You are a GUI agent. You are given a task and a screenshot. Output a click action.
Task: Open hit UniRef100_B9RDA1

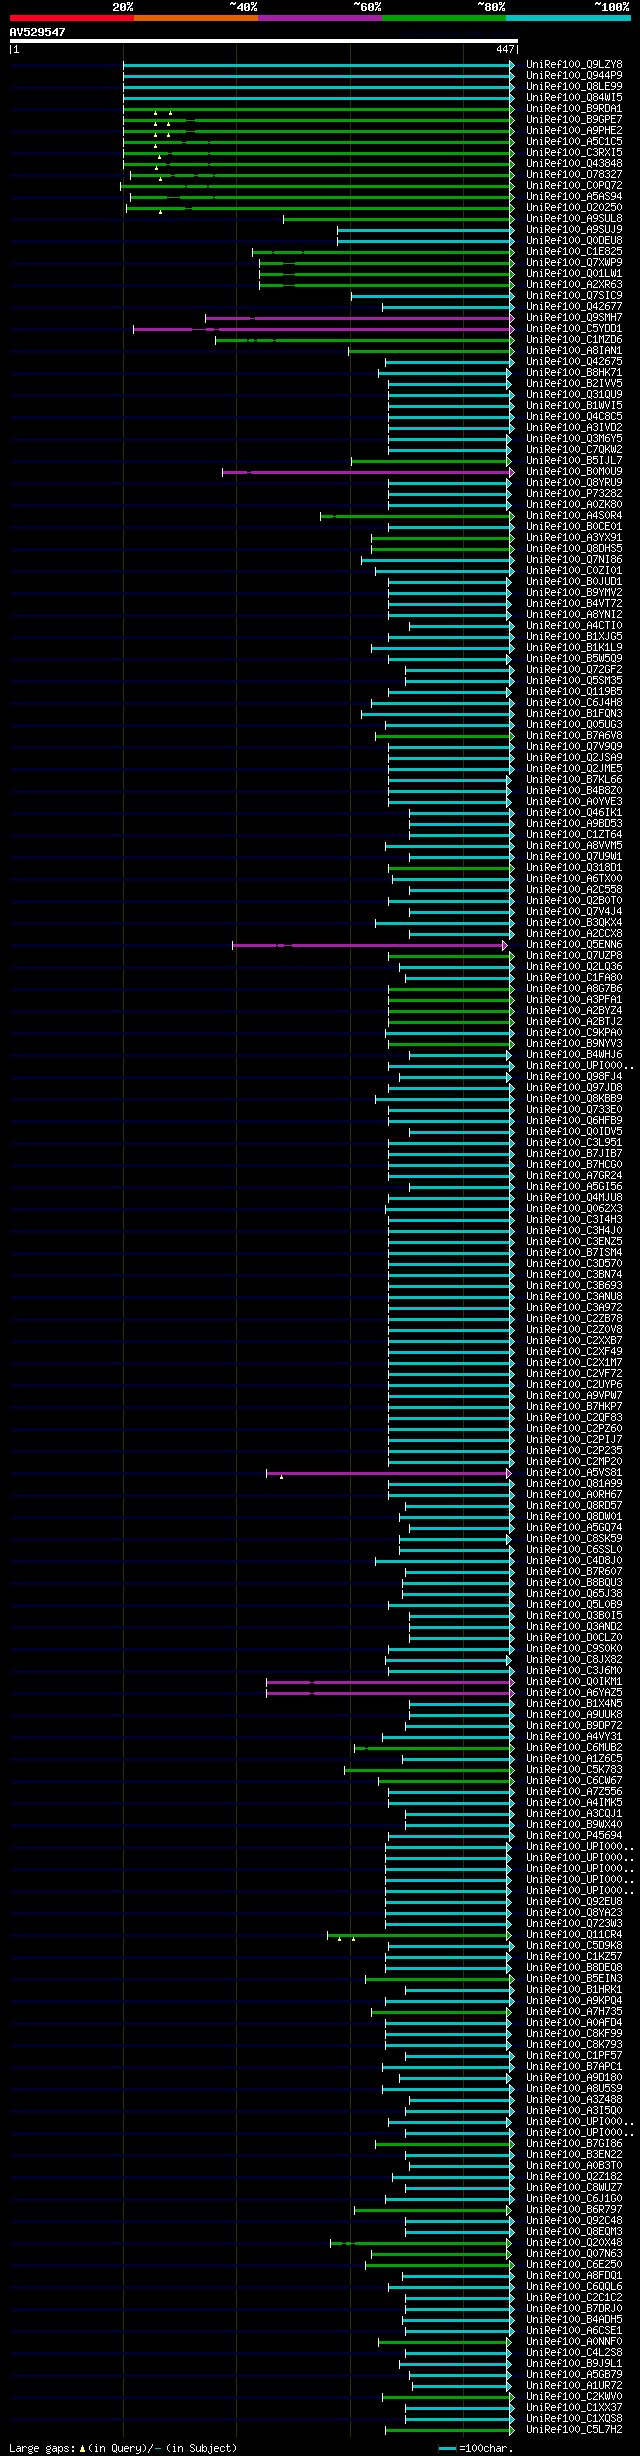[574, 109]
